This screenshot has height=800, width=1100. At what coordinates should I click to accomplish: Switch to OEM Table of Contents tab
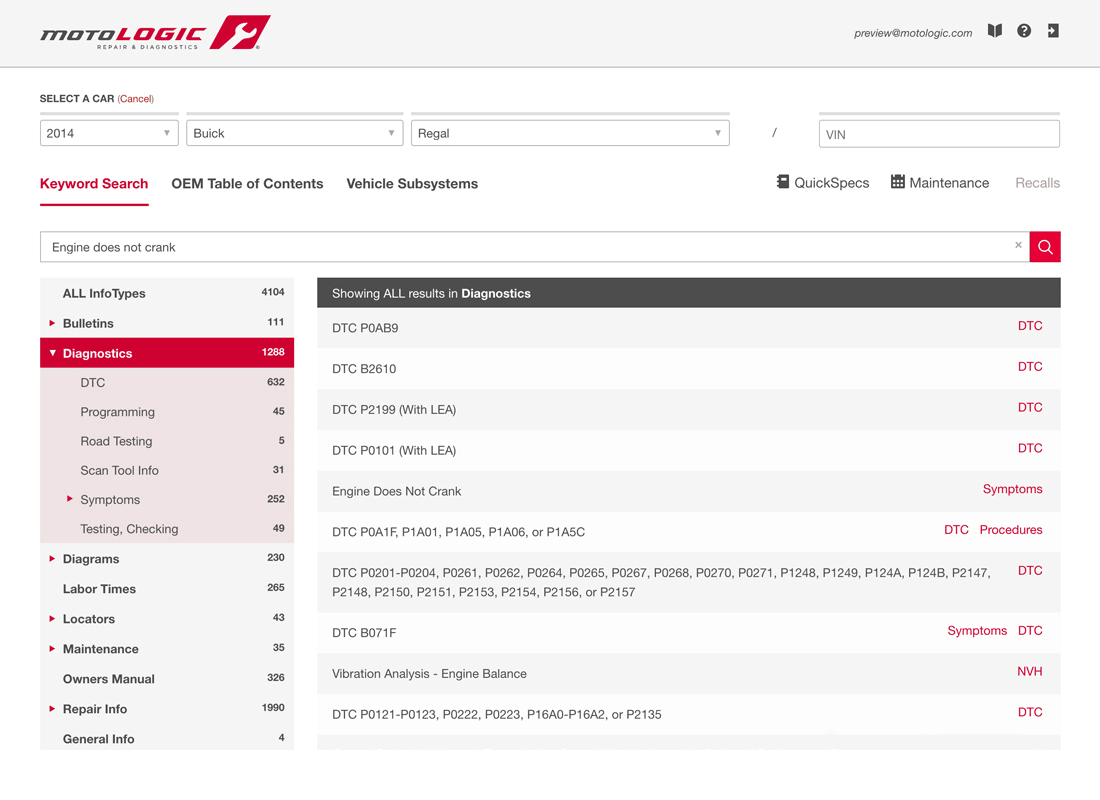[x=247, y=184]
